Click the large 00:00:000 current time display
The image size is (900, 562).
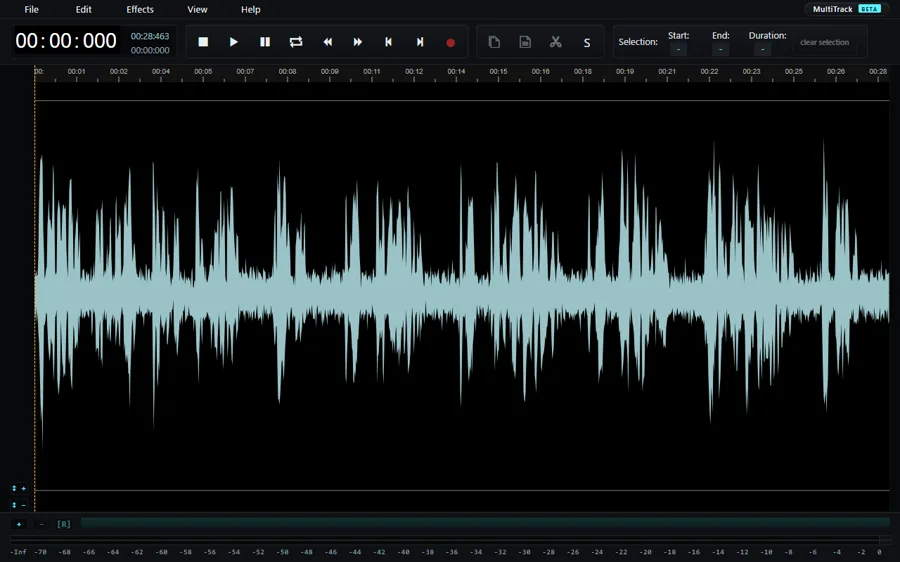(x=66, y=41)
